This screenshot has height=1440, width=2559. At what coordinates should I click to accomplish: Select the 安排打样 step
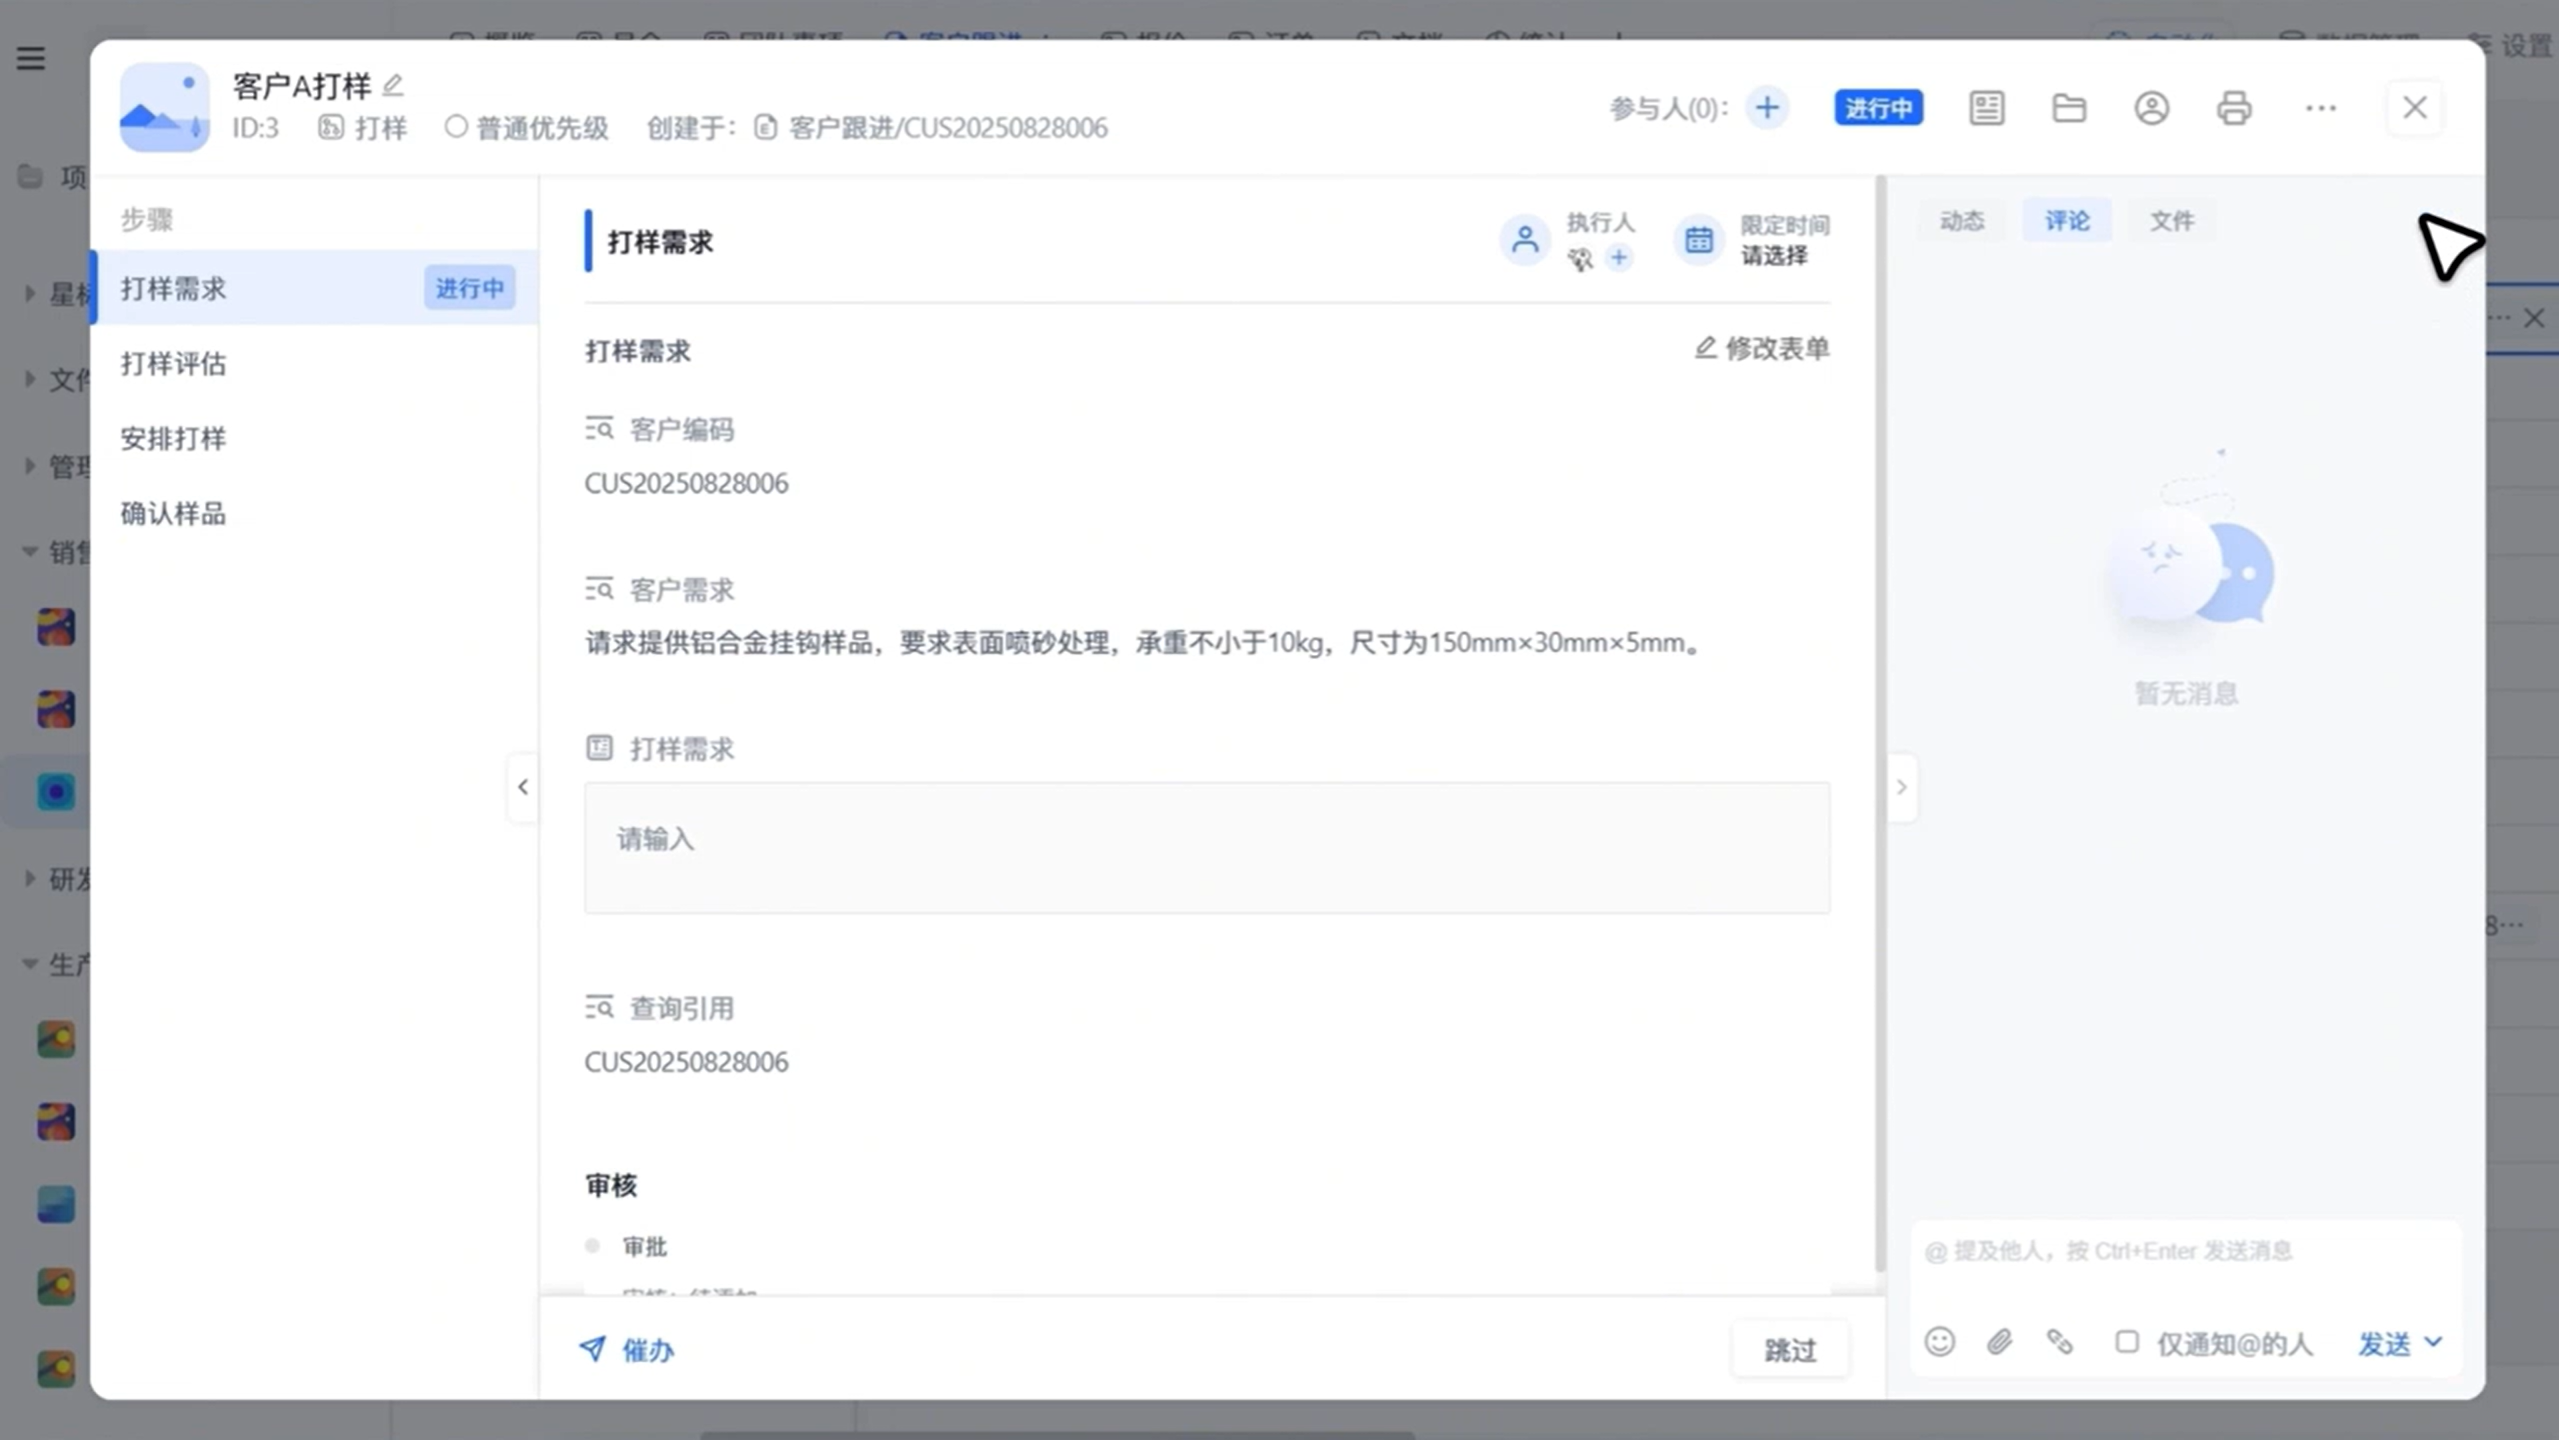pyautogui.click(x=314, y=438)
